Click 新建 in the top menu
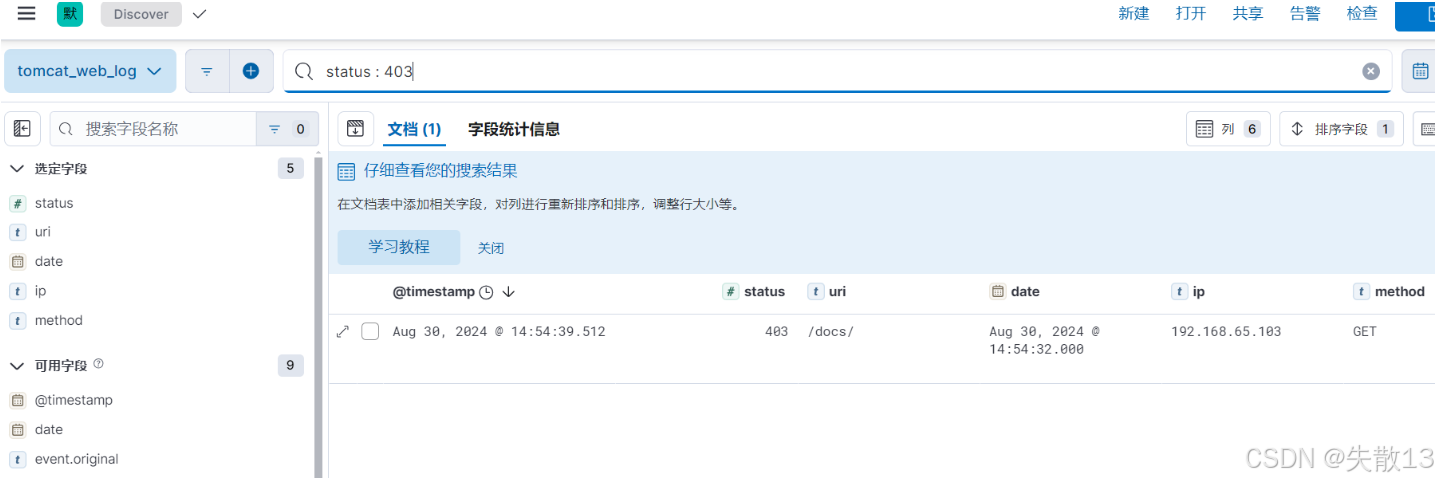The height and width of the screenshot is (484, 1438). click(1133, 14)
